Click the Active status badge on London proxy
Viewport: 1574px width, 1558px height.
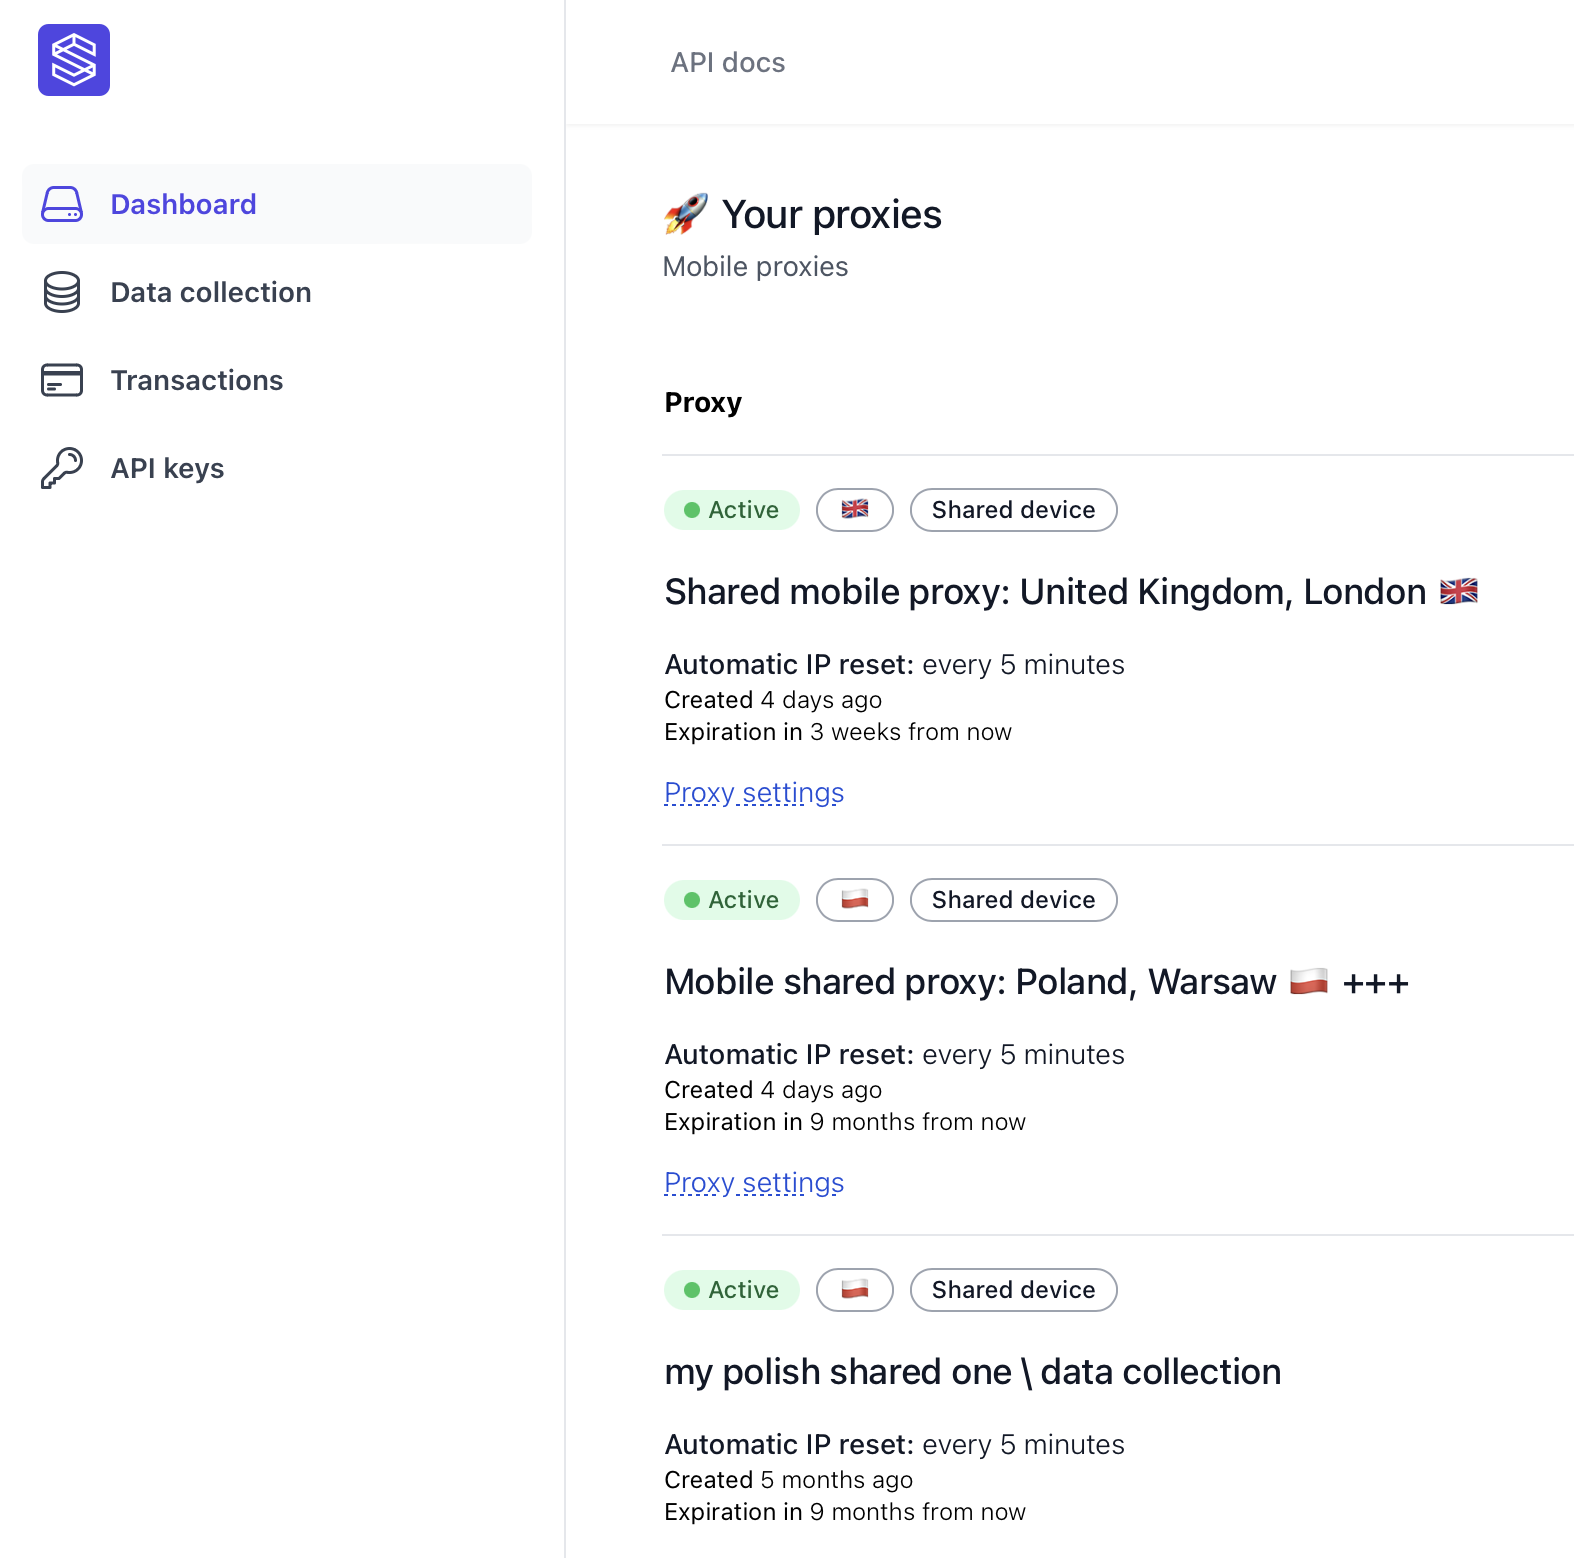[732, 510]
